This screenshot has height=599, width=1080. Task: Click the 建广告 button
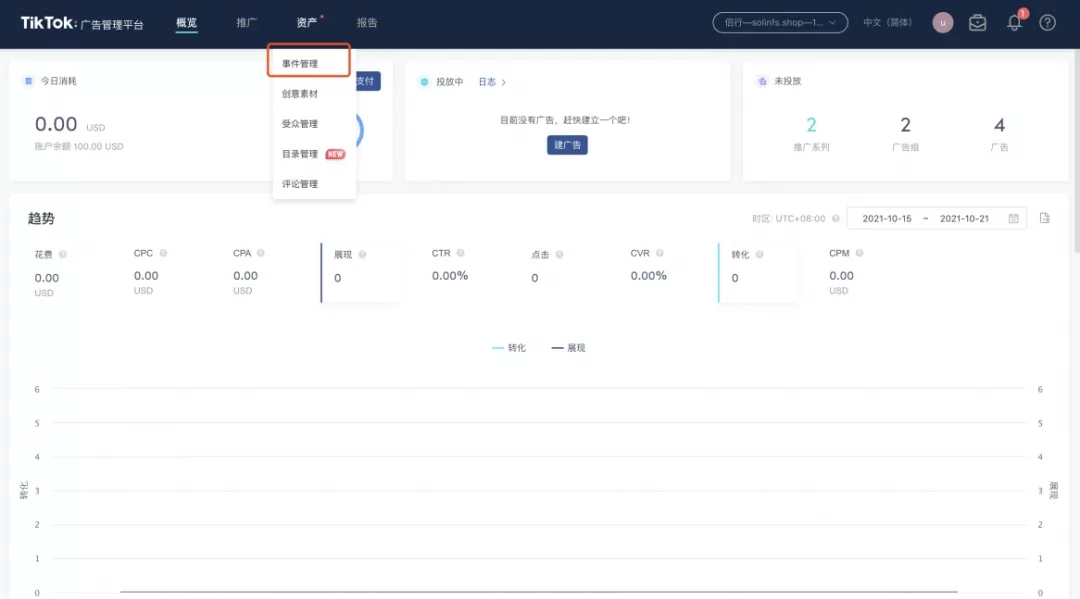click(567, 144)
